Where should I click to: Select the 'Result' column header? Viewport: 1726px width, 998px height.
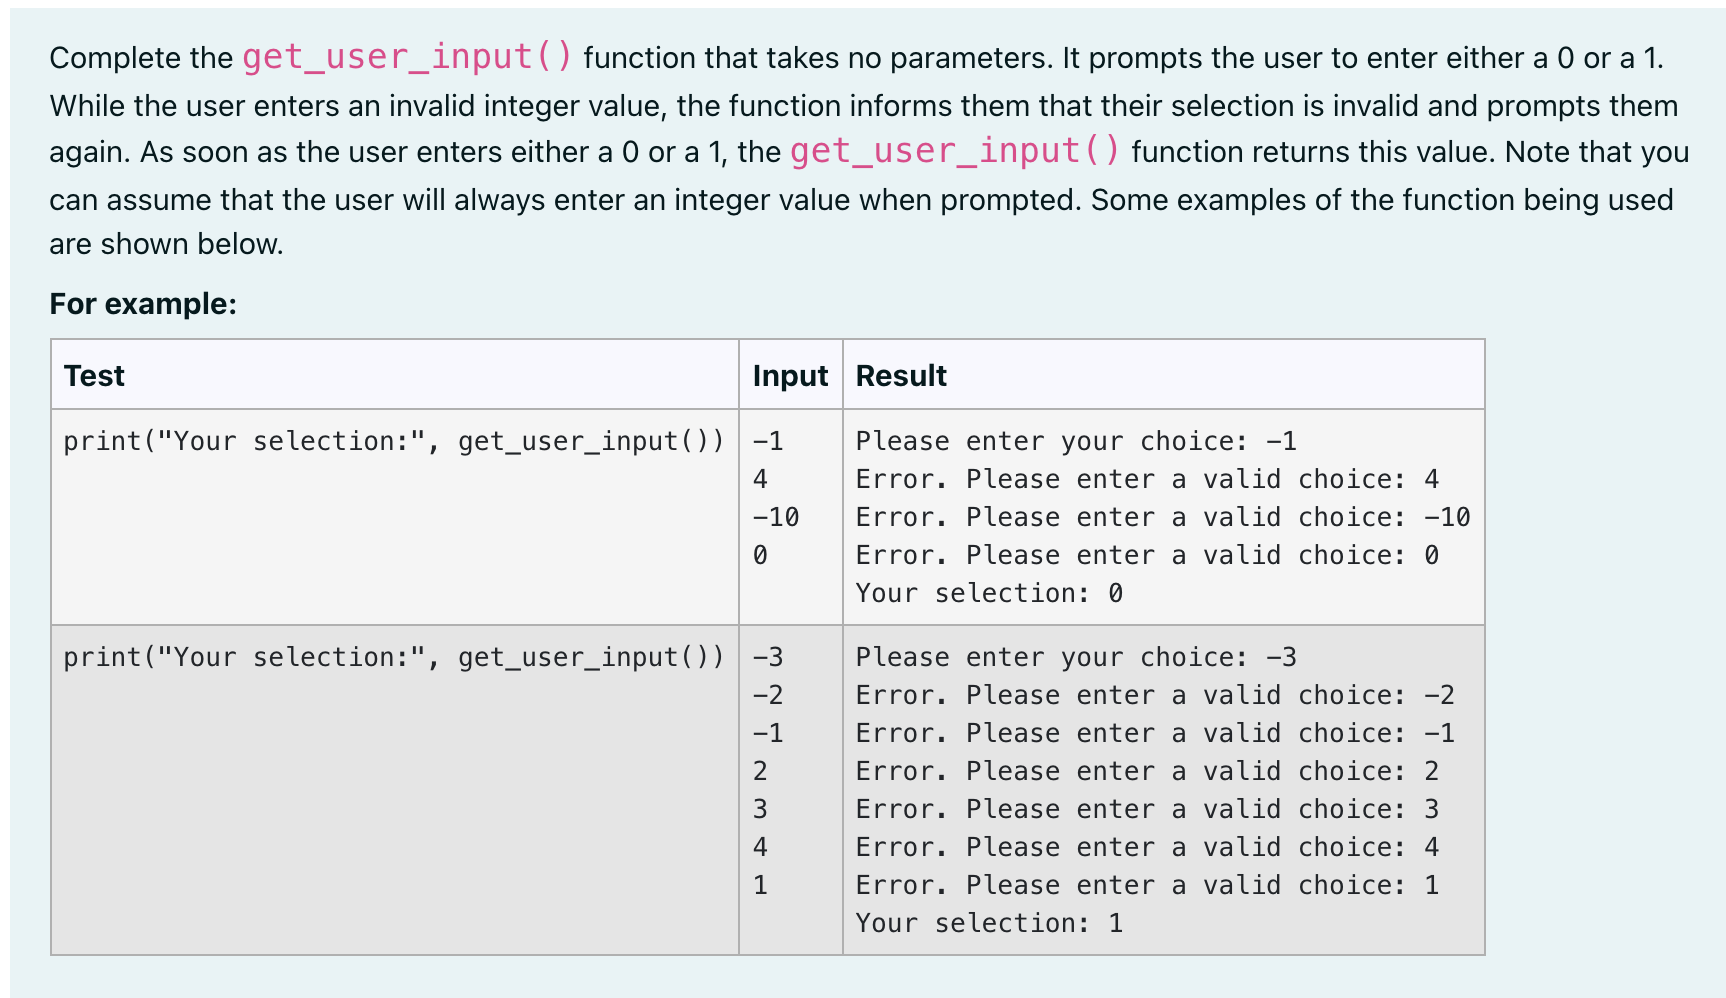click(899, 375)
